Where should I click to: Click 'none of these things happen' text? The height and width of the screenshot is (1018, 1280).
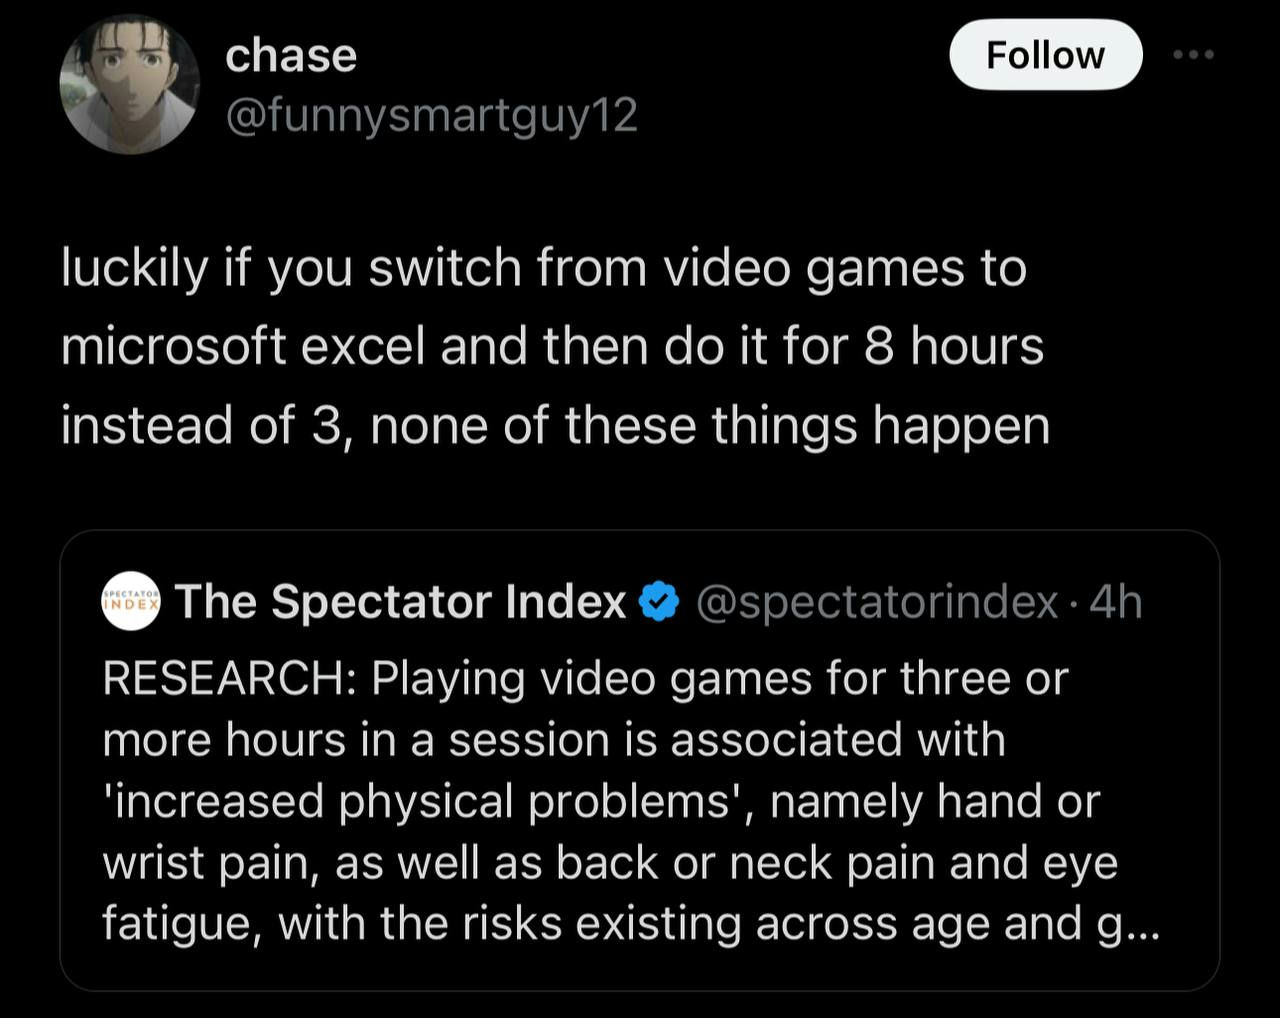(710, 426)
